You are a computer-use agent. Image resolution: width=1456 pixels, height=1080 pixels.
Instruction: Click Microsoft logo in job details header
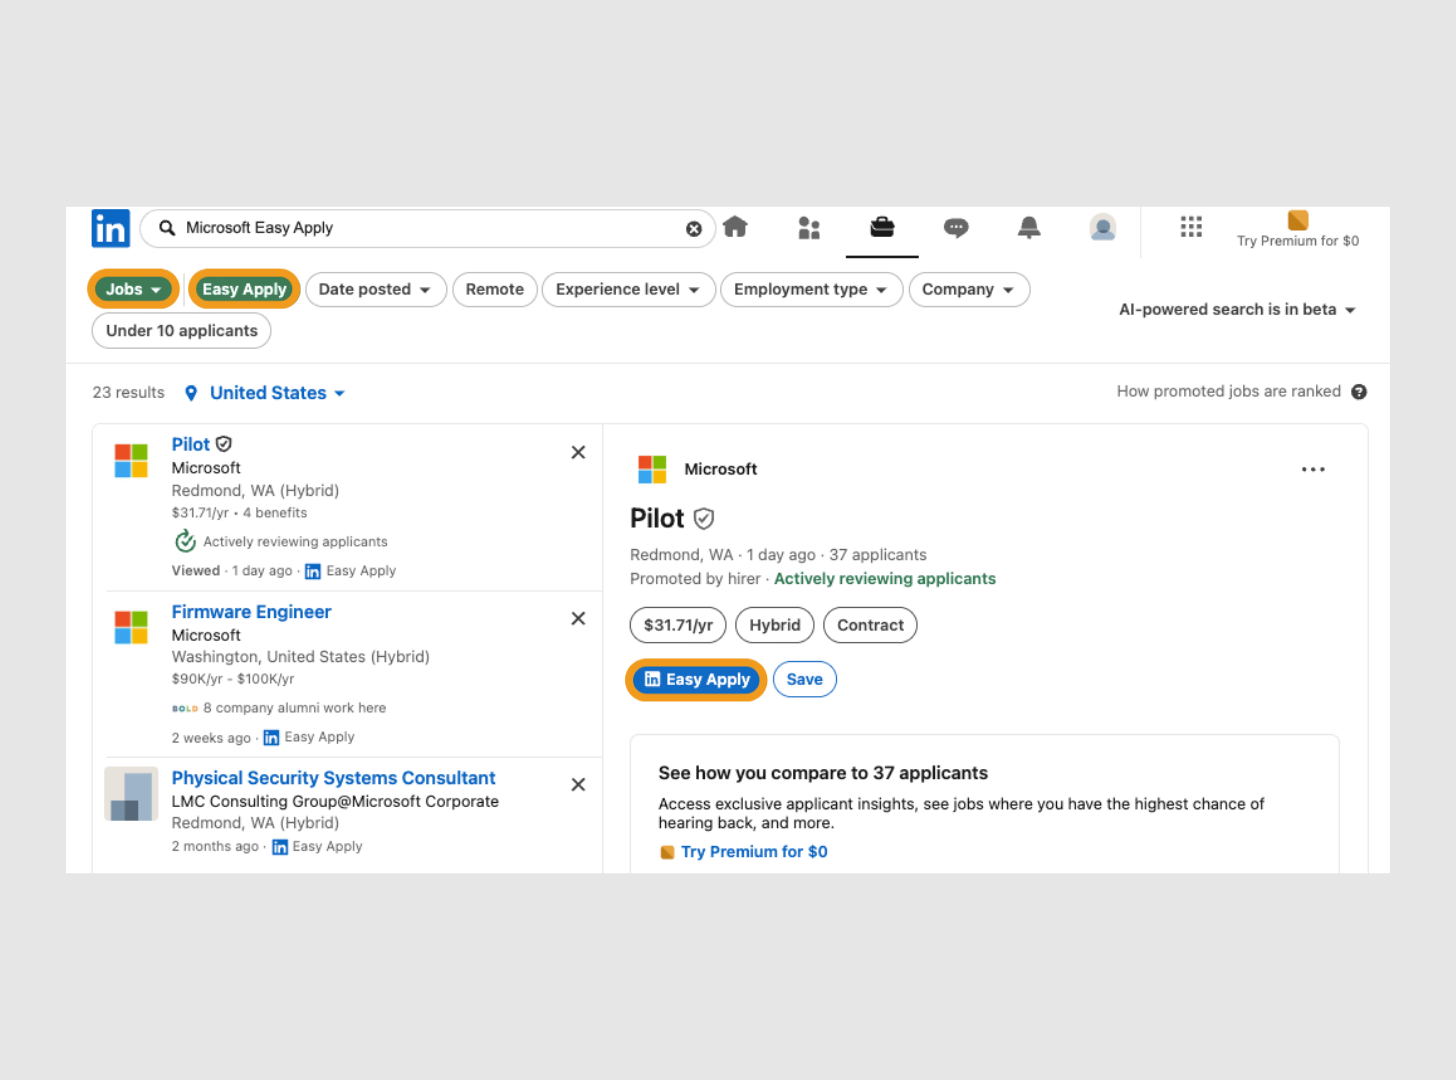coord(652,469)
